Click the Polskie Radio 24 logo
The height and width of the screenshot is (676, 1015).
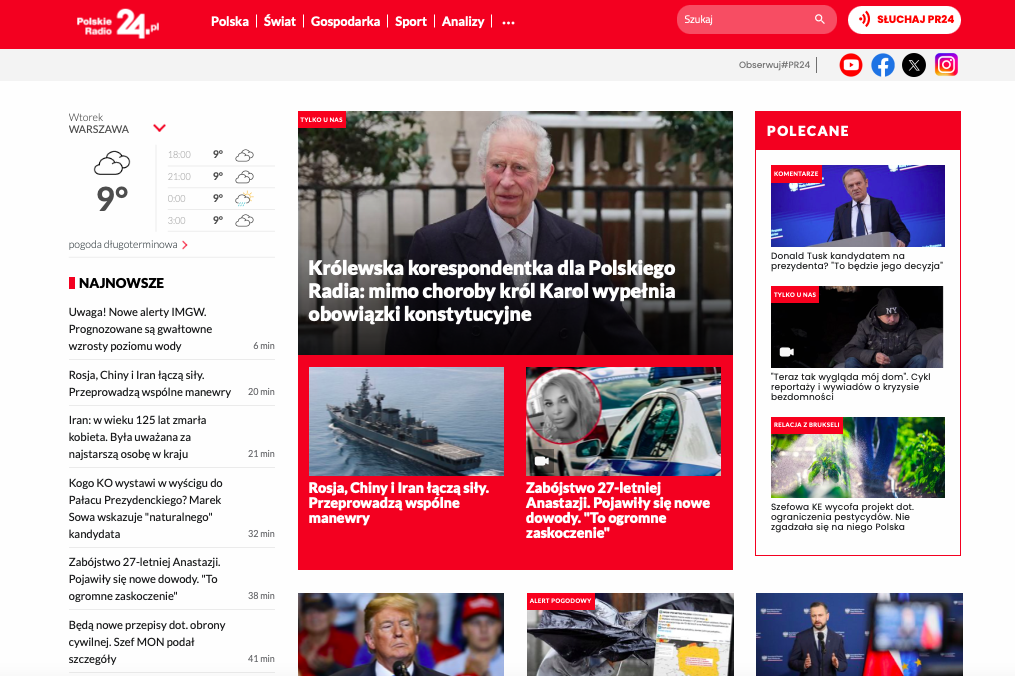coord(118,22)
